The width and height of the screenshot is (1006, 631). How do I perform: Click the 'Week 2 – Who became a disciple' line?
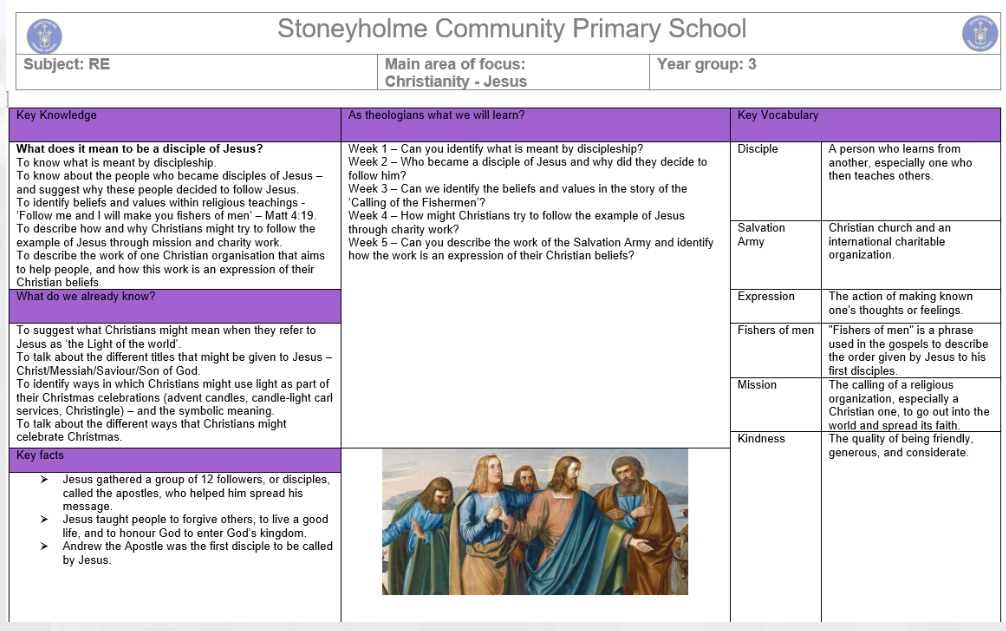click(x=527, y=169)
